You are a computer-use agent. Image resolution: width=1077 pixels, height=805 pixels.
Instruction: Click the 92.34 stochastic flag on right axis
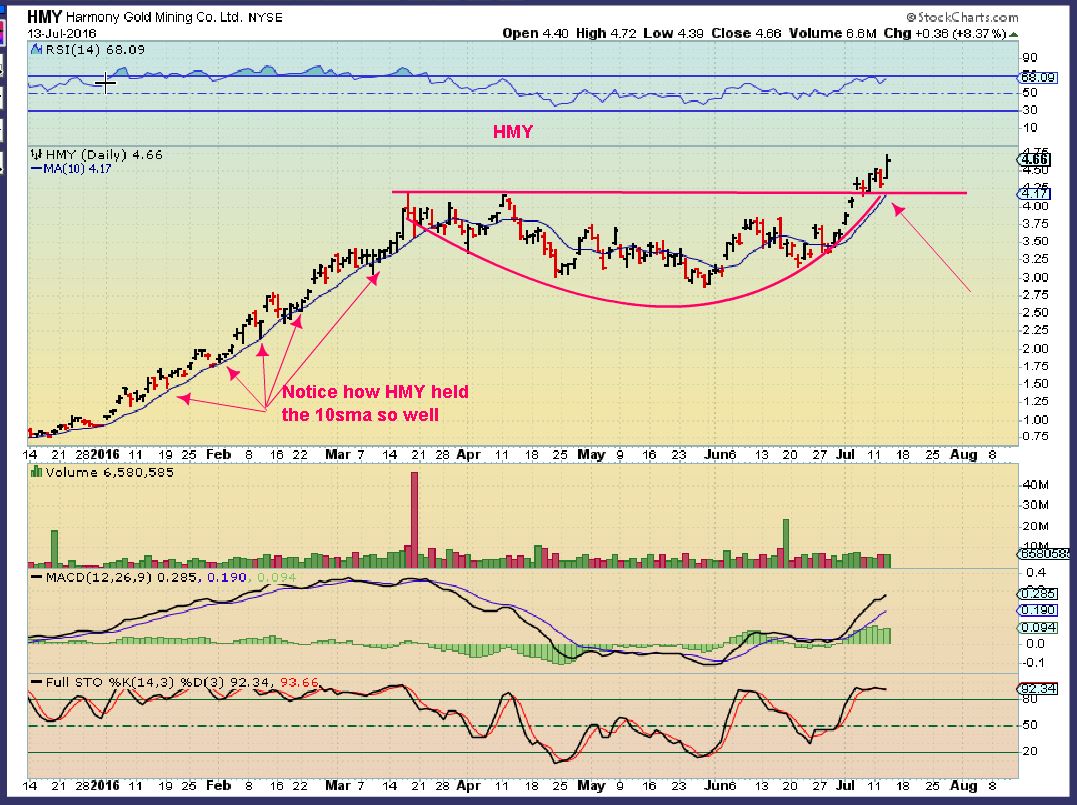pos(1038,688)
